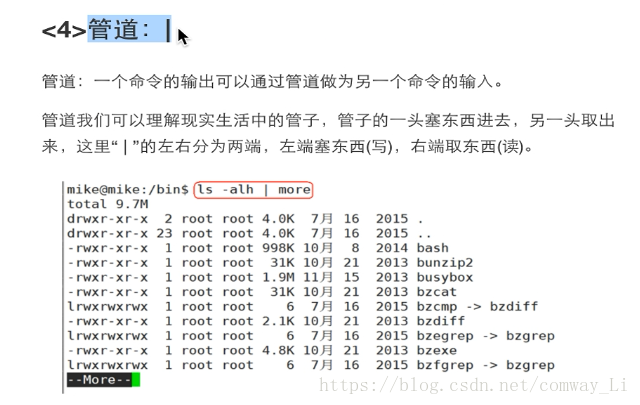The image size is (640, 405).
Task: Click the command 'ls -alh | more'
Action: (x=254, y=189)
